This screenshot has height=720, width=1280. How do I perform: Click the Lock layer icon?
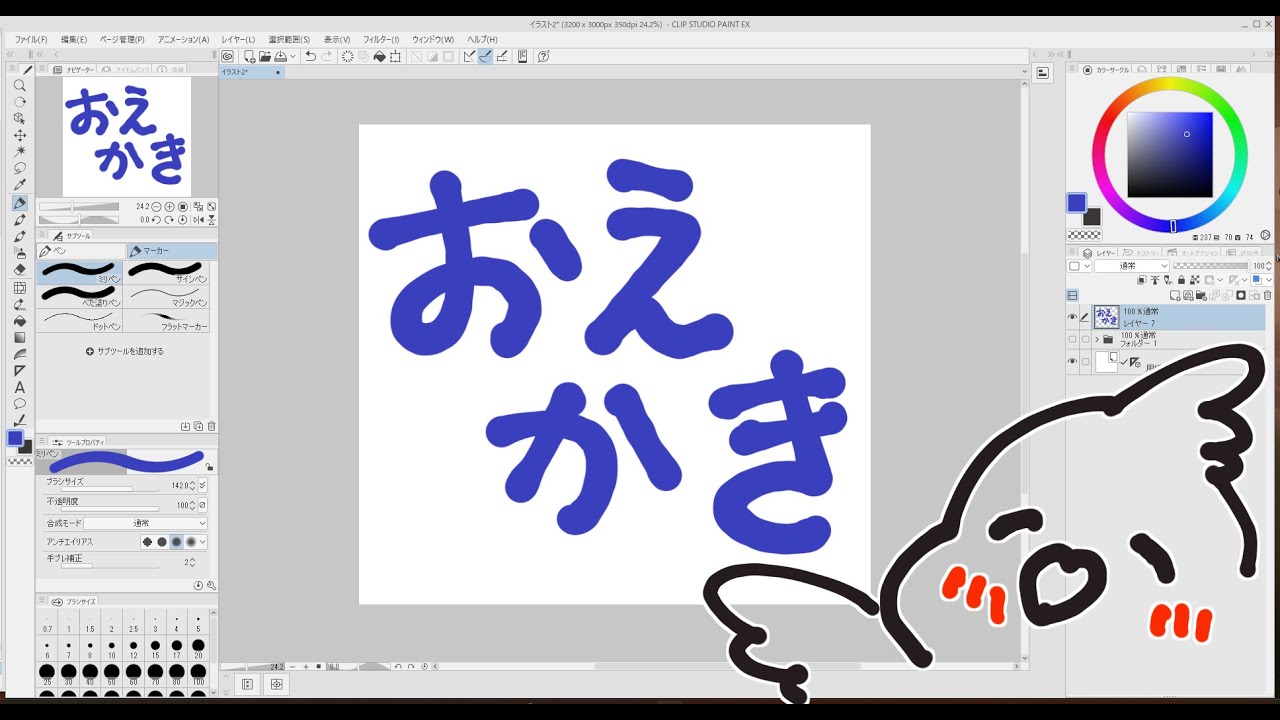(1181, 280)
